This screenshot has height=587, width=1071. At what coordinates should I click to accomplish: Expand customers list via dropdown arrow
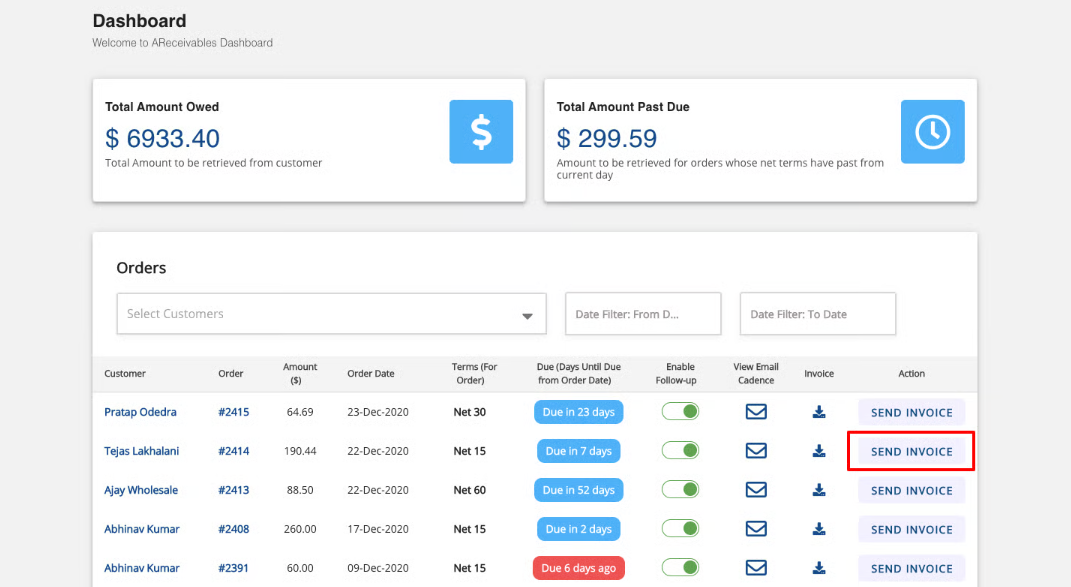coord(527,316)
